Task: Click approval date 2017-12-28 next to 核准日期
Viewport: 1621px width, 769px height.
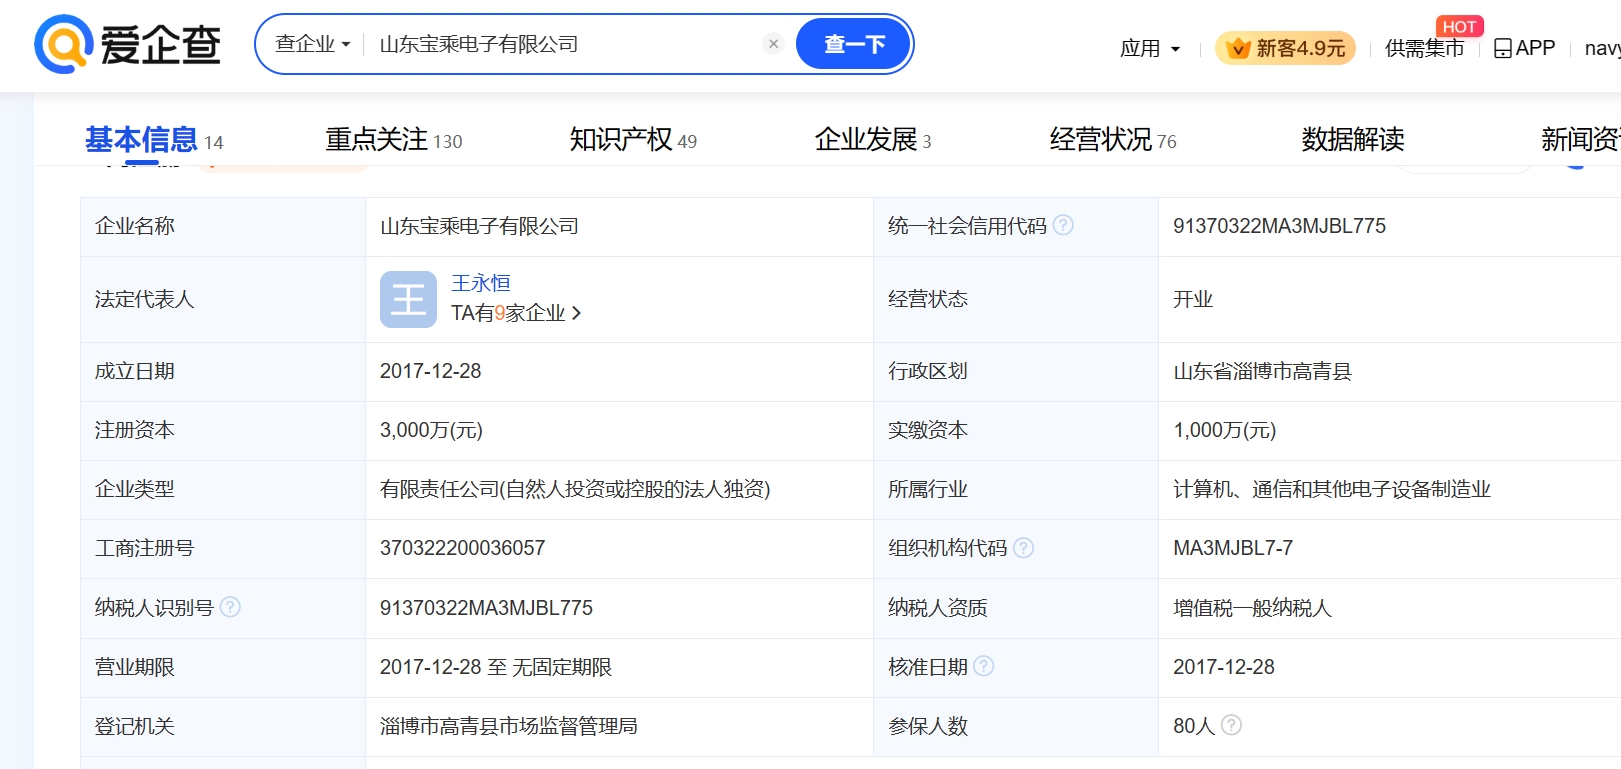Action: (x=1224, y=667)
